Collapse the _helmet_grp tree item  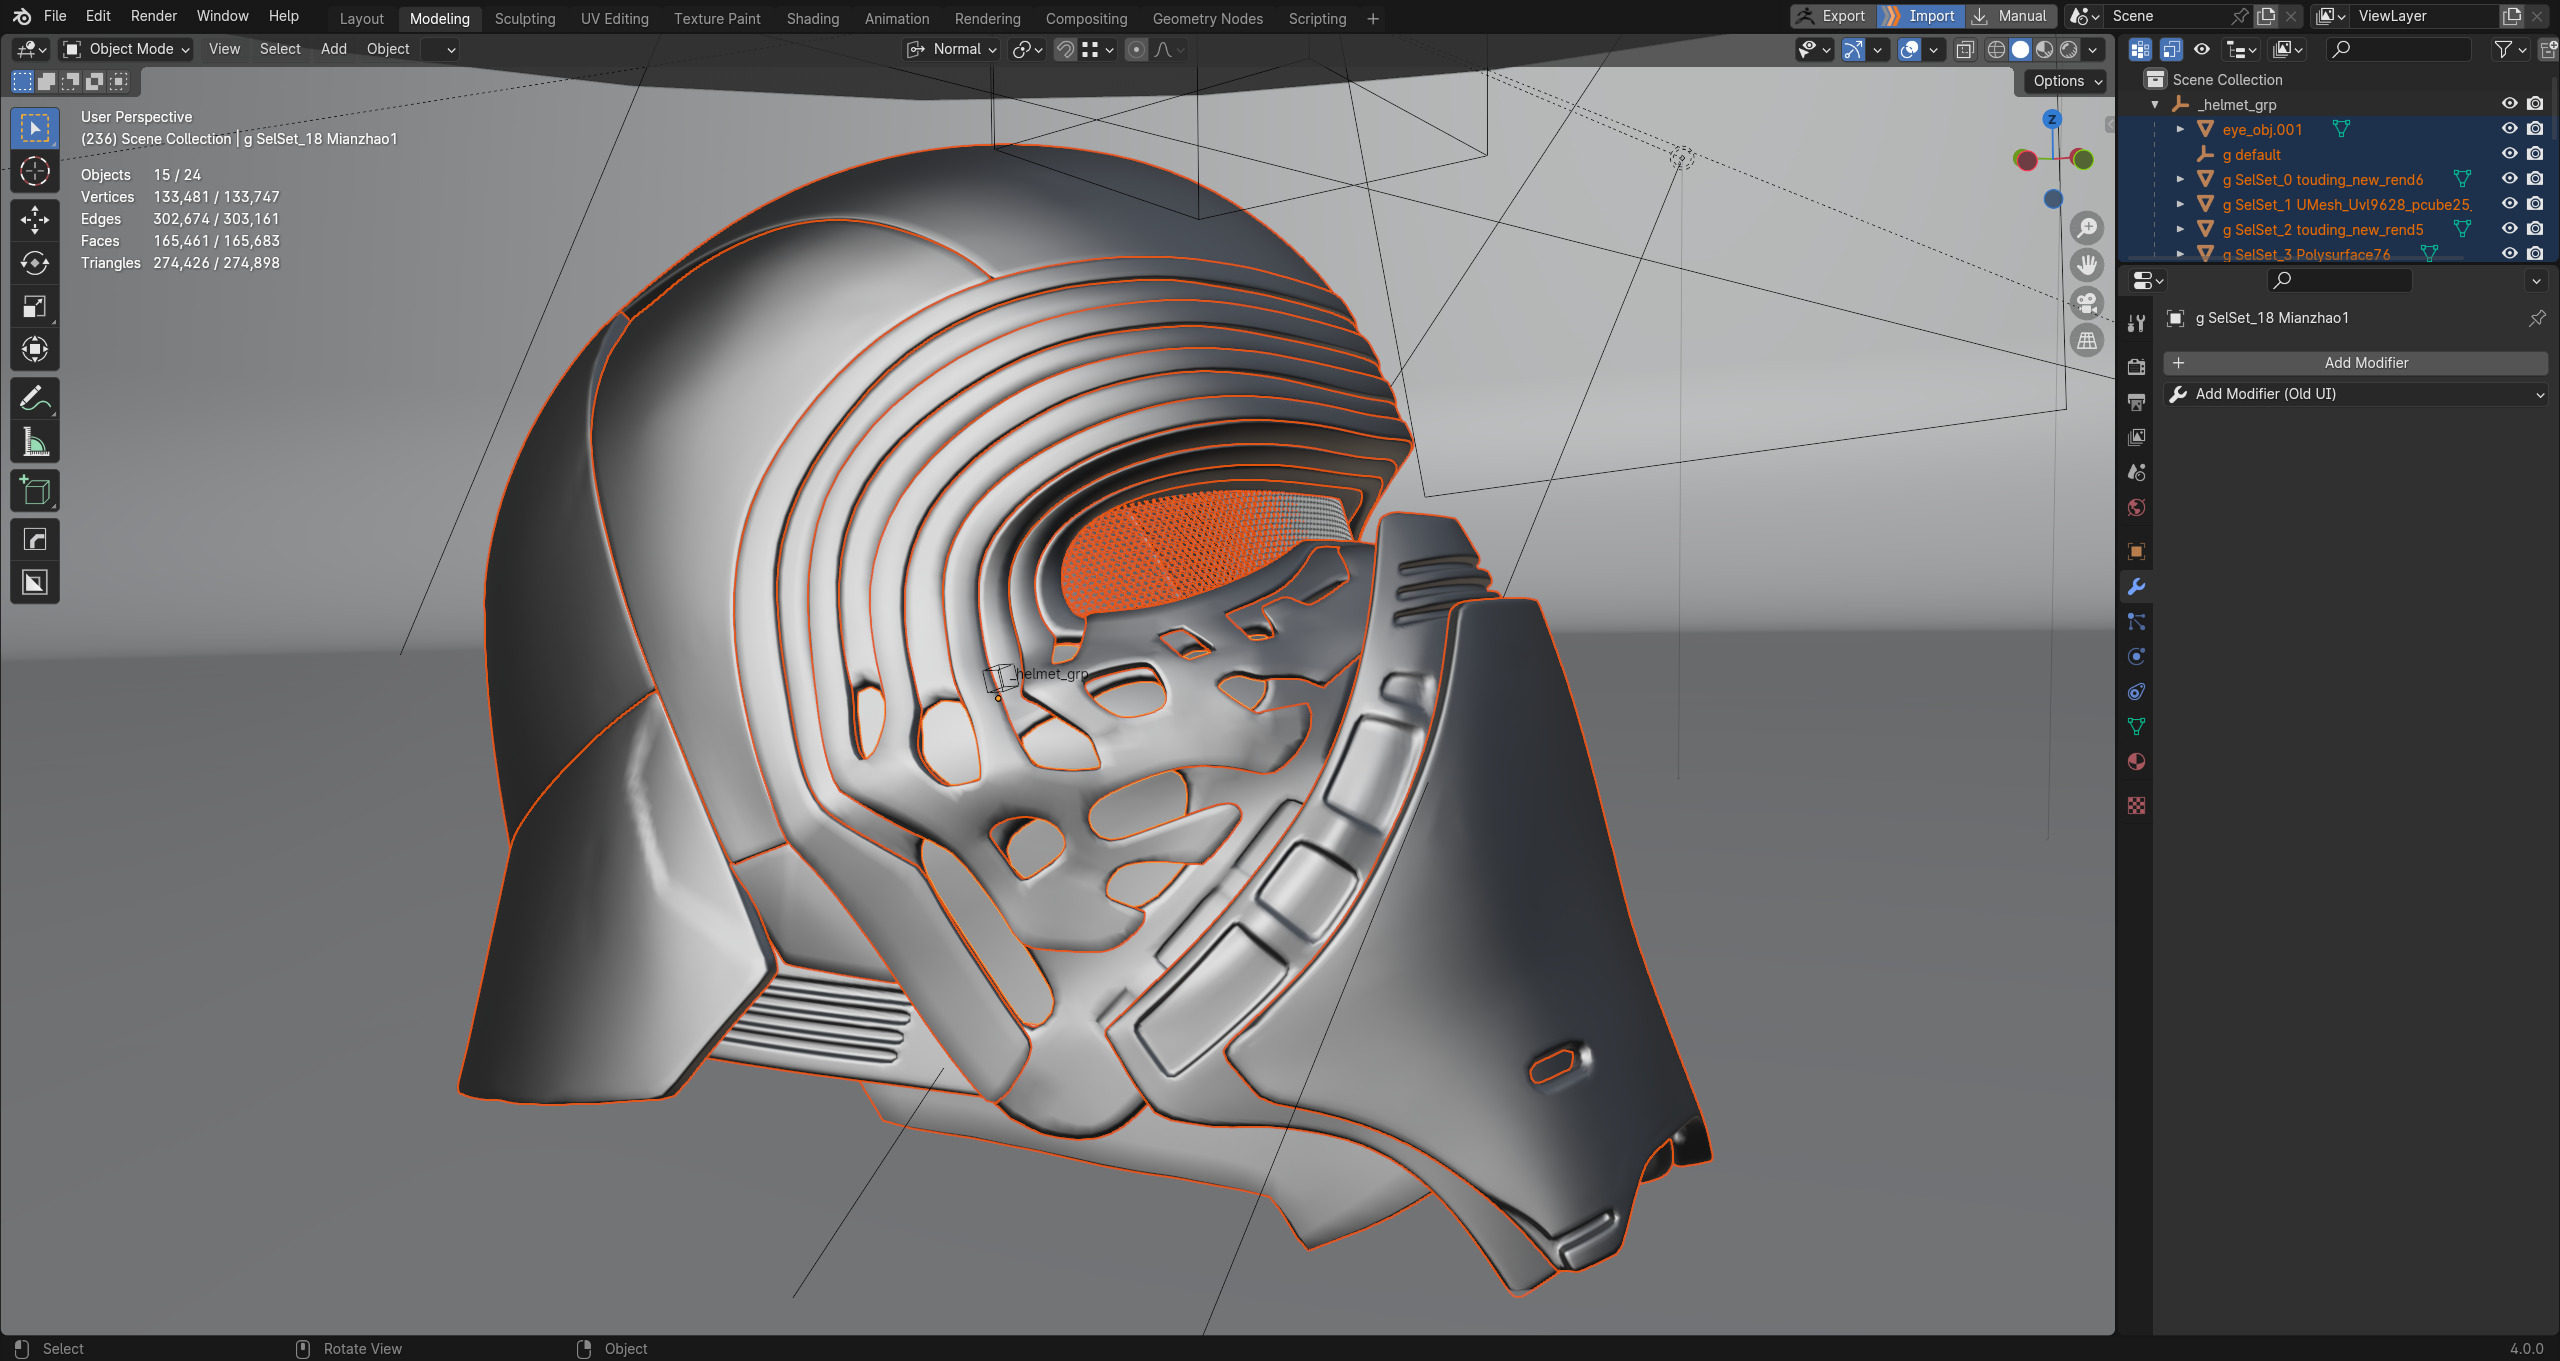(x=2155, y=104)
